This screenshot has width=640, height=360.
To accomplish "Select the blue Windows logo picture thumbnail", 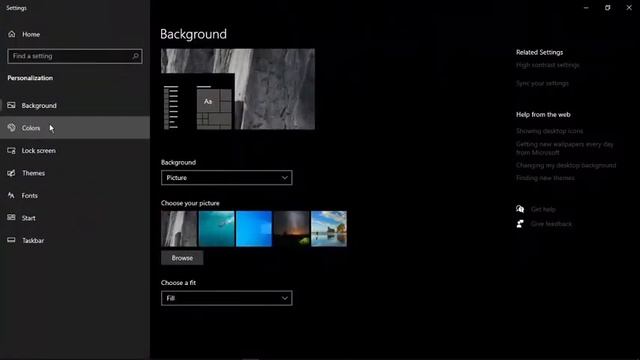I will [x=254, y=229].
